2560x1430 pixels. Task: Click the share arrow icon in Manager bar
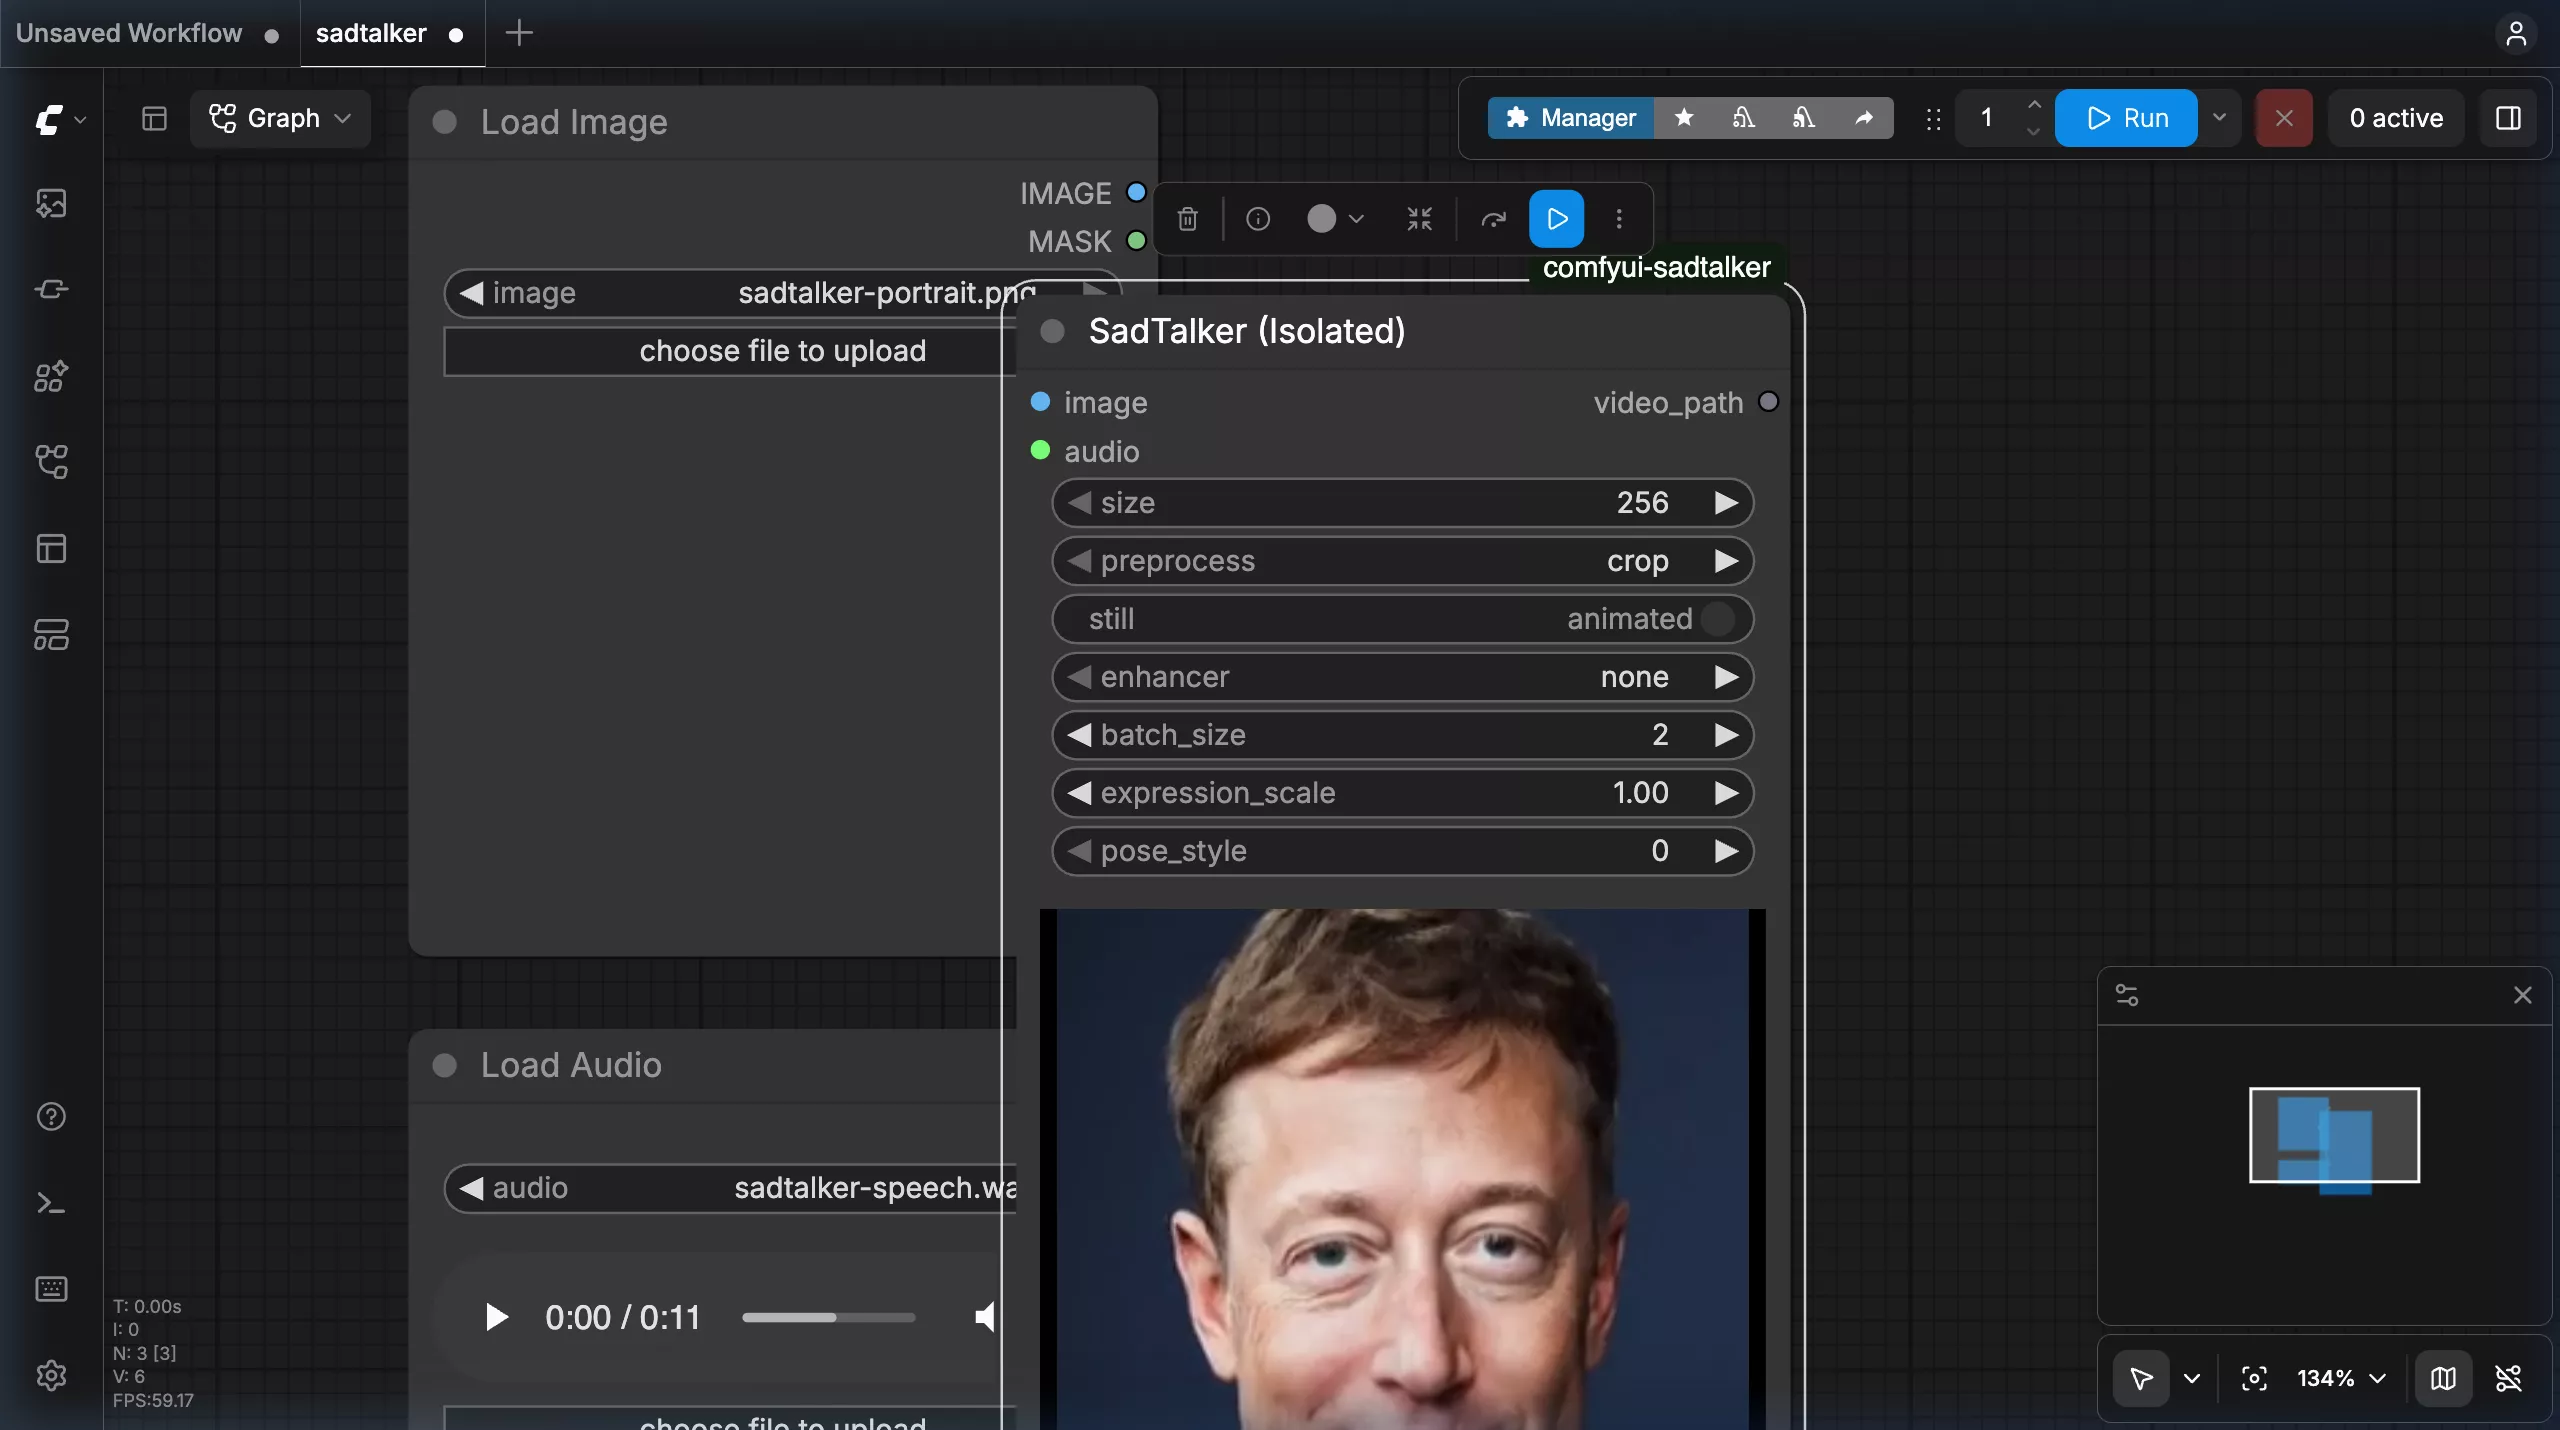coord(1864,118)
